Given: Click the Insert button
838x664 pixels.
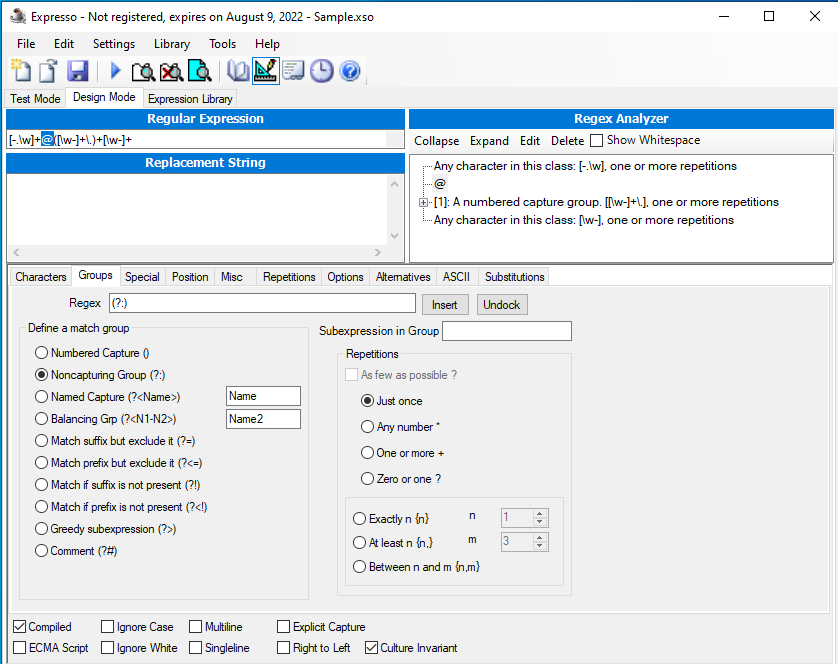Looking at the screenshot, I should (x=445, y=304).
